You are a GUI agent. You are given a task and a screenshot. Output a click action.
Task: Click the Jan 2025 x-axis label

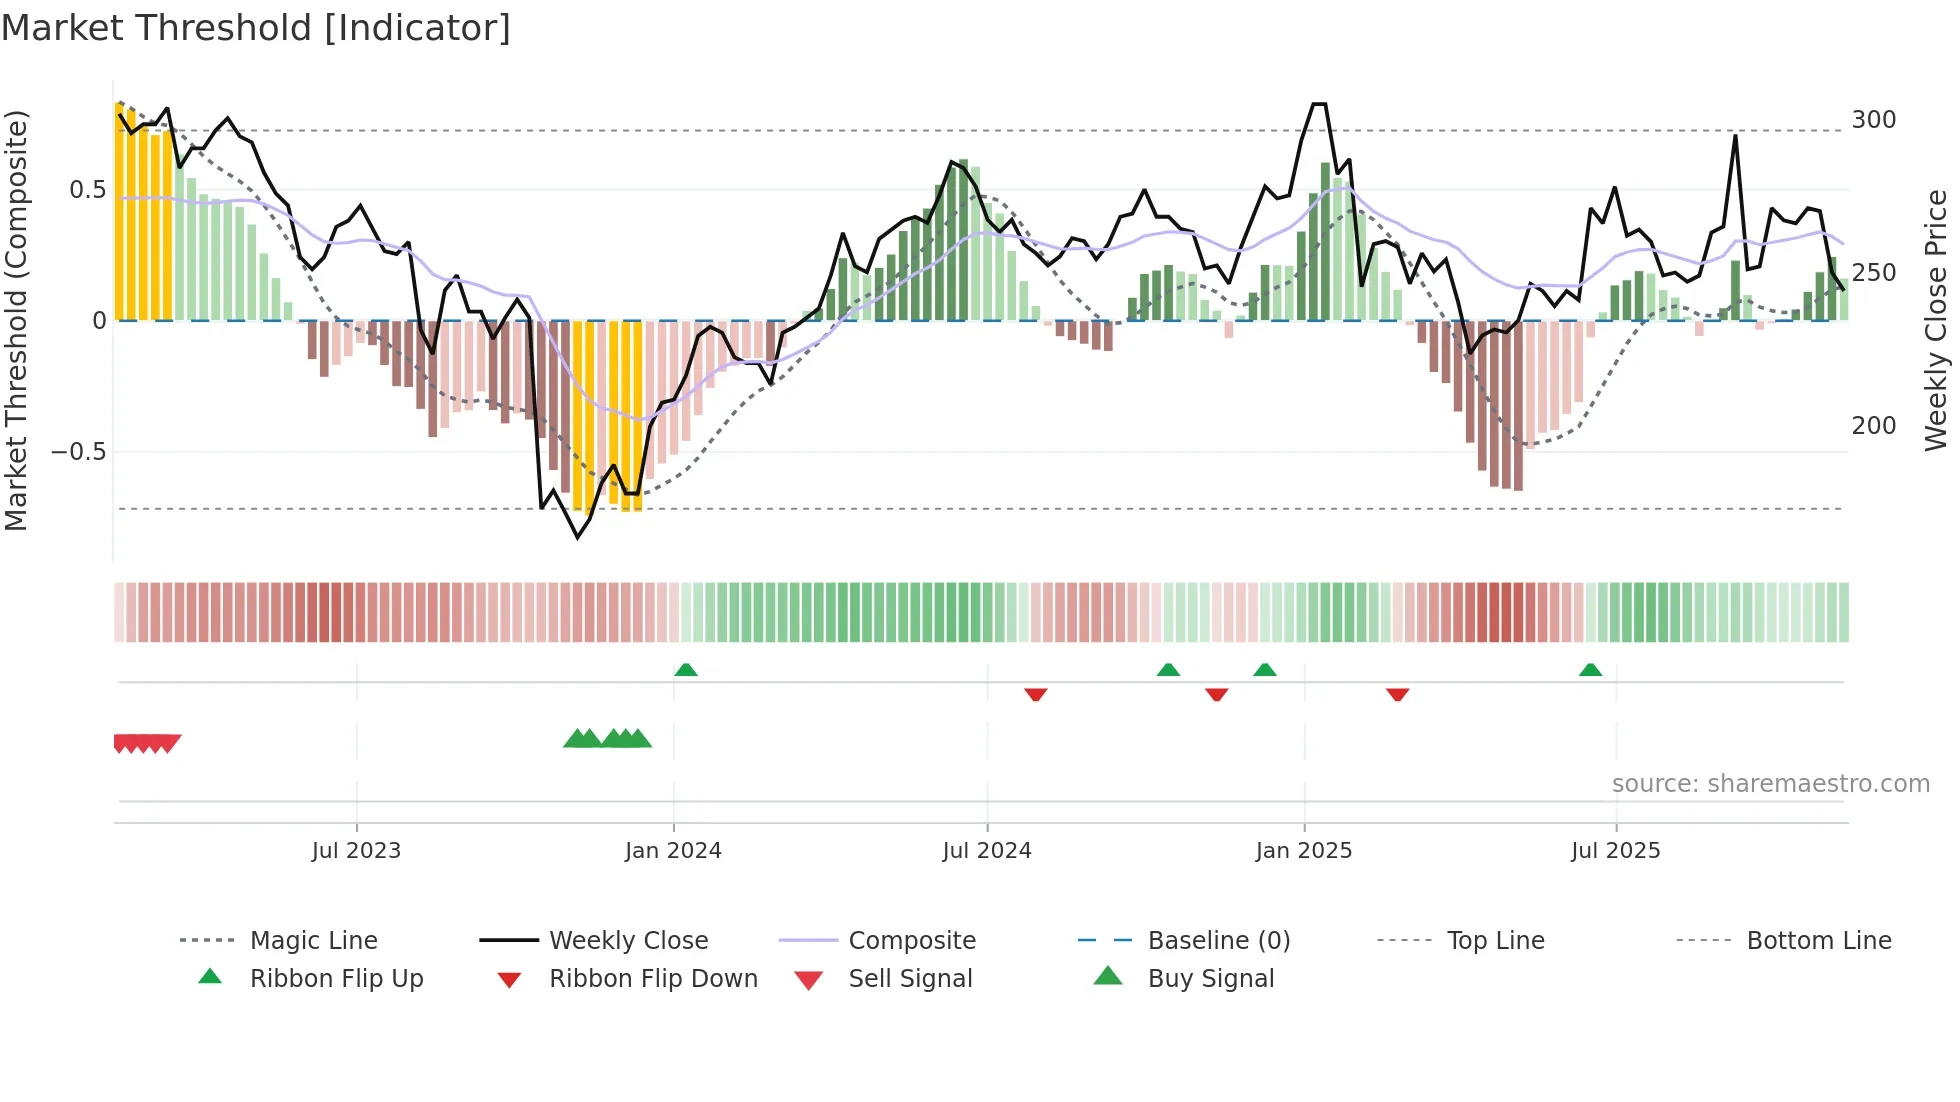coord(1303,850)
